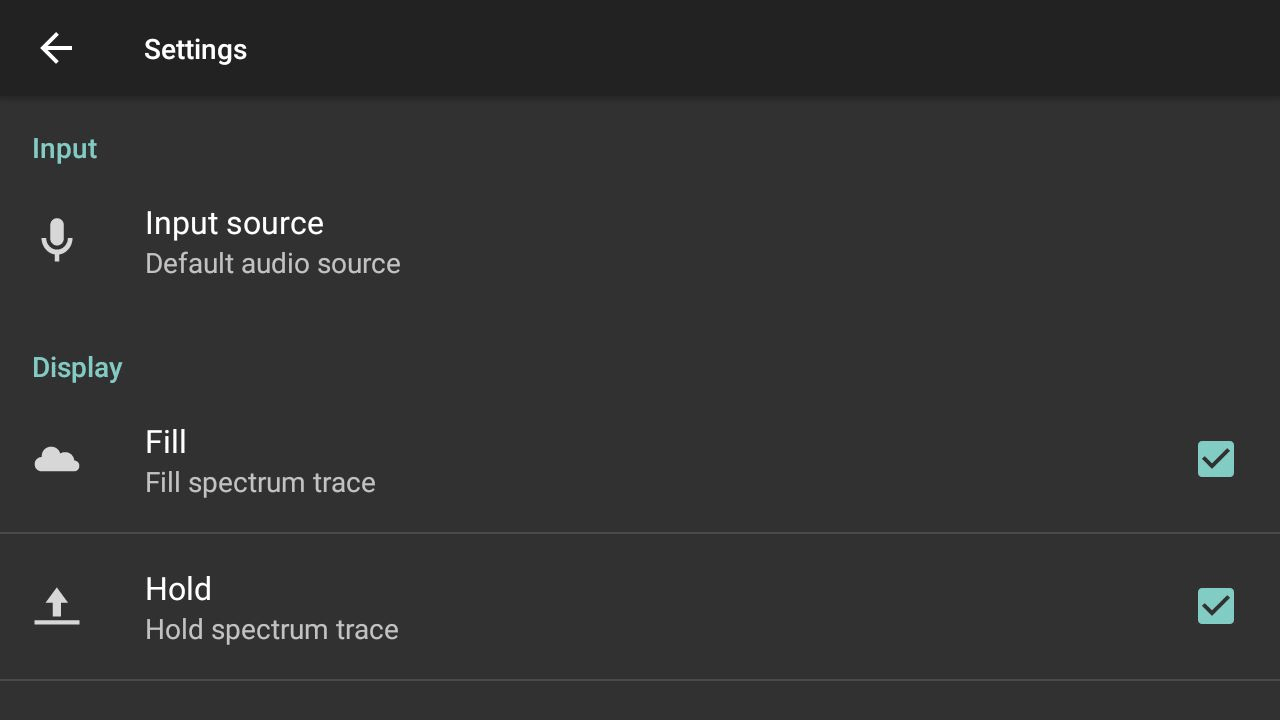This screenshot has height=720, width=1280.
Task: Click the cloud icon beside Fill
Action: (57, 460)
